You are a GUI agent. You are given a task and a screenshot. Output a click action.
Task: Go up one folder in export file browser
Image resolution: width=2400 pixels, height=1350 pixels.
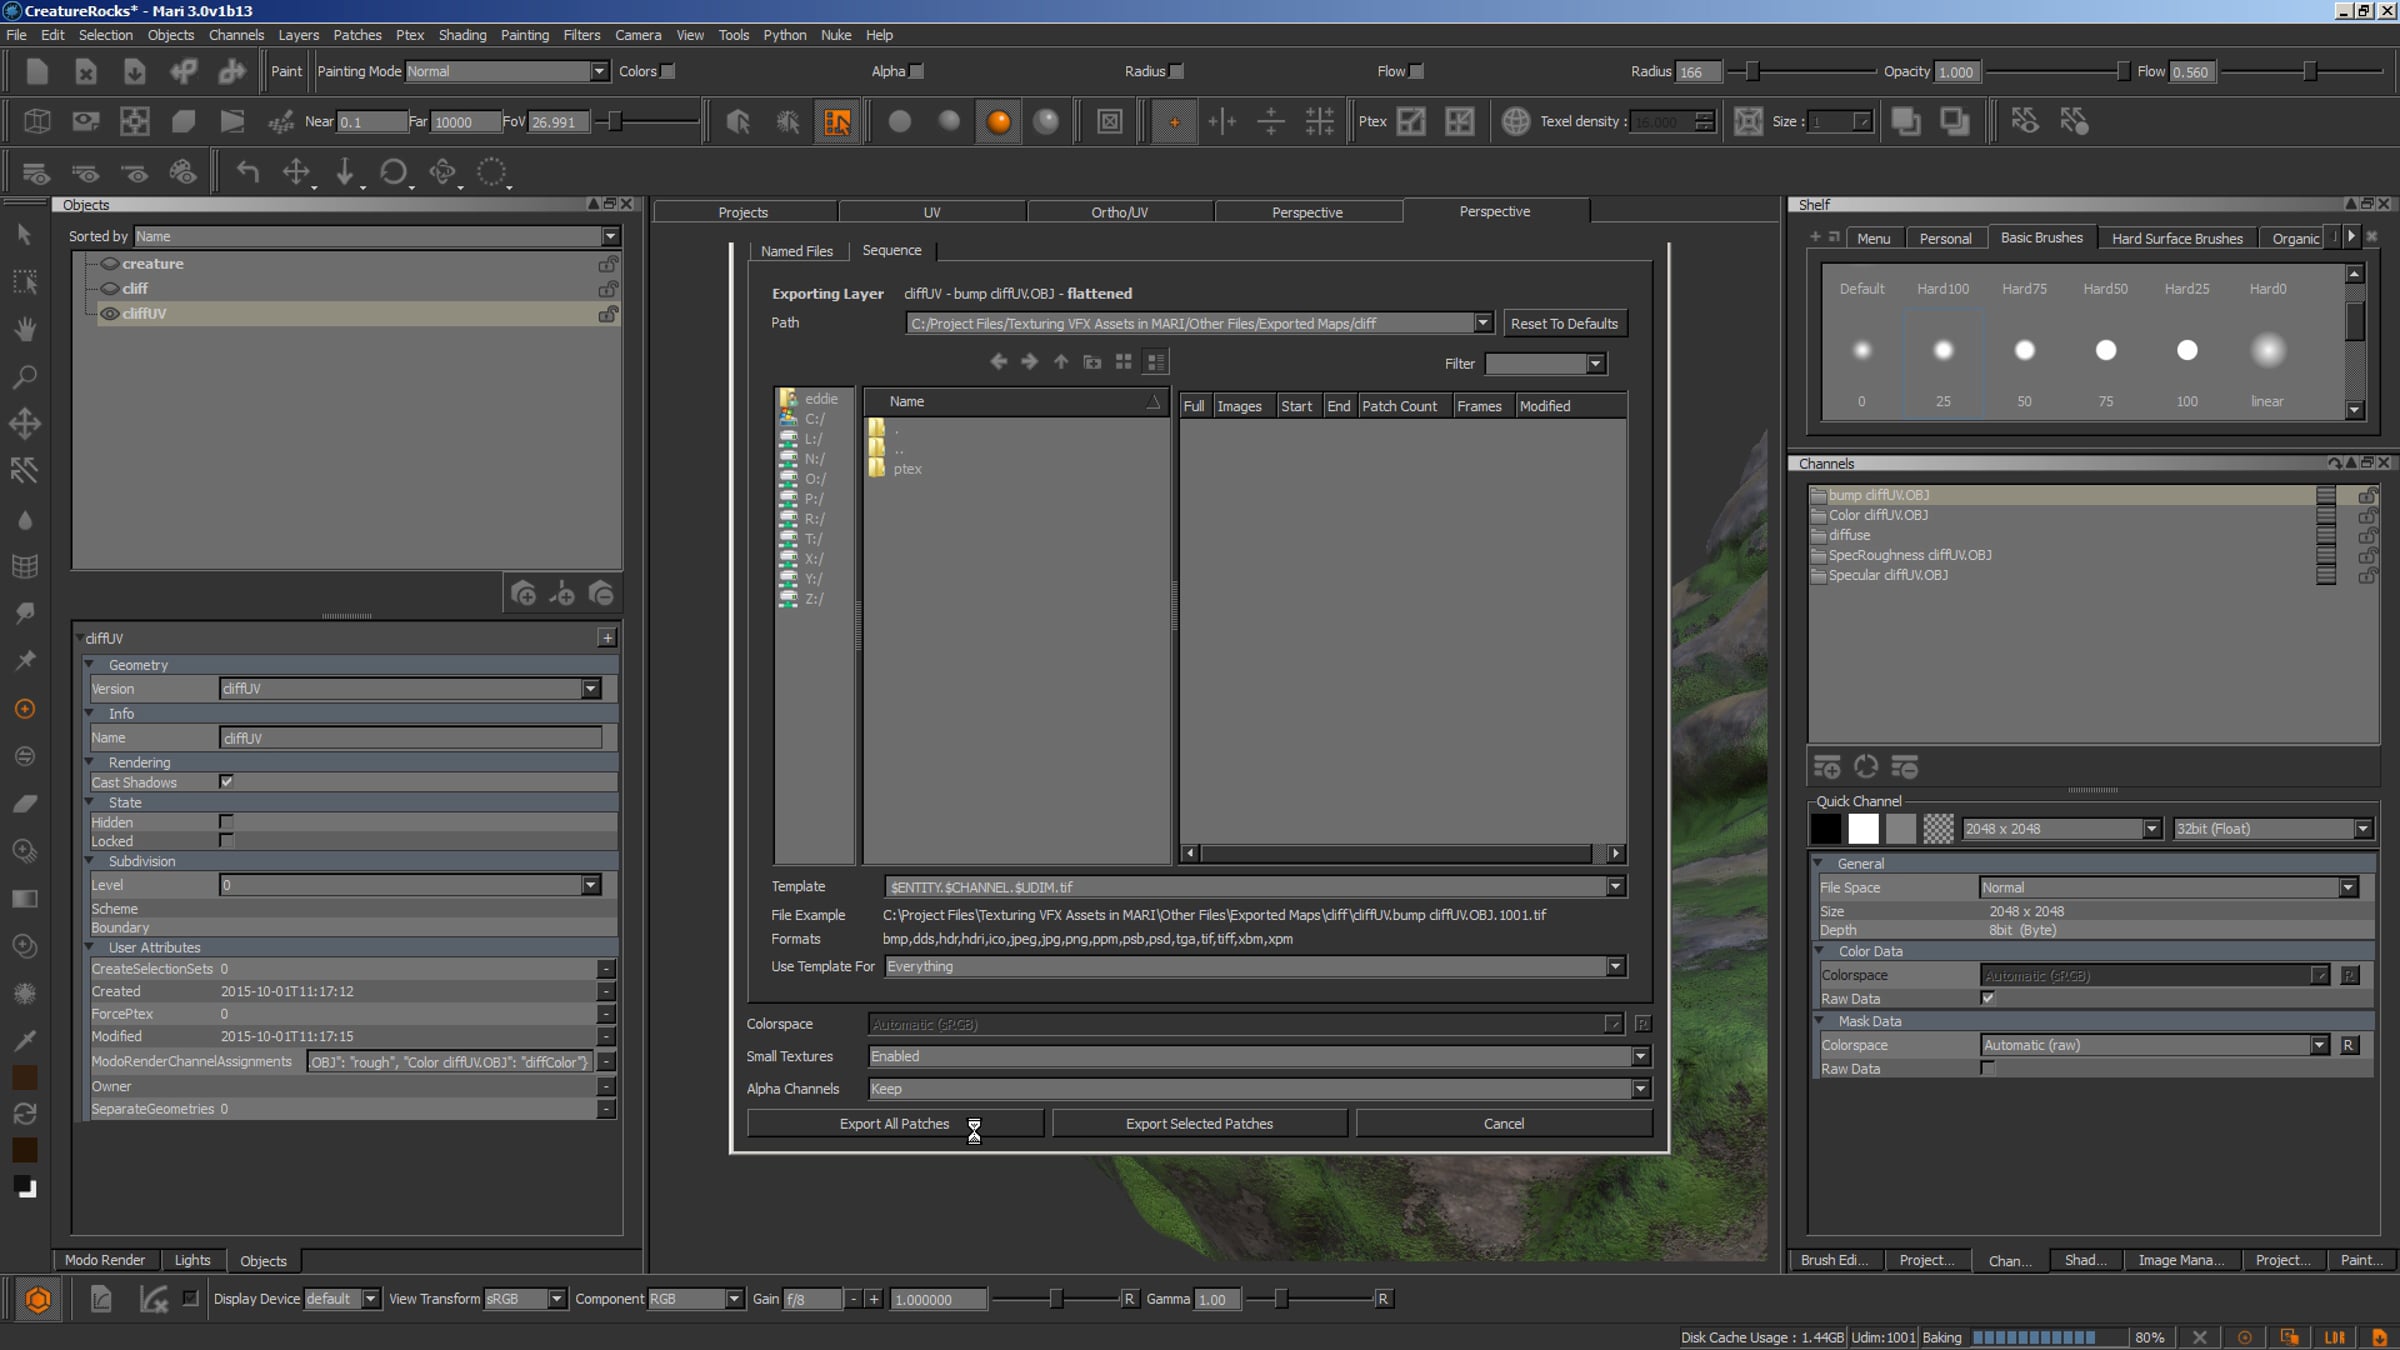click(1061, 362)
